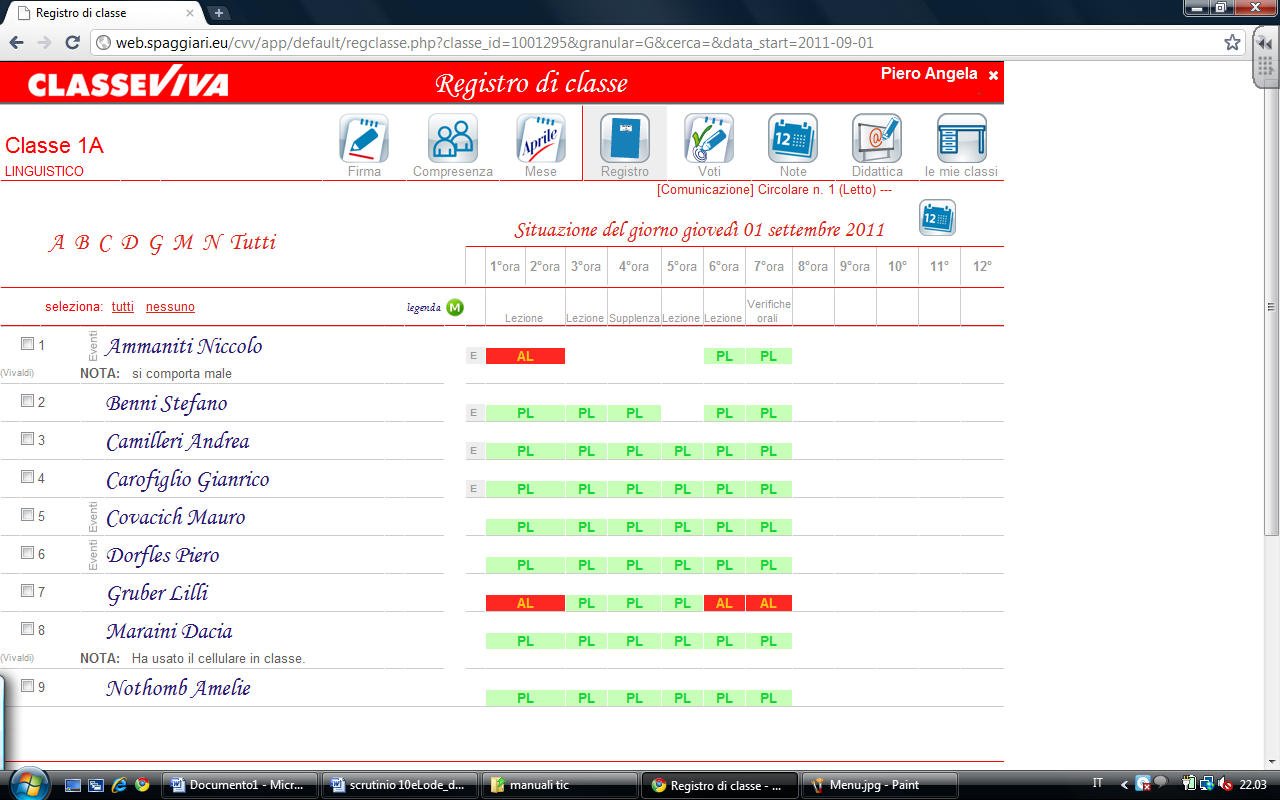Open the 'le mie classi' desk icon
The height and width of the screenshot is (800, 1280).
point(961,138)
